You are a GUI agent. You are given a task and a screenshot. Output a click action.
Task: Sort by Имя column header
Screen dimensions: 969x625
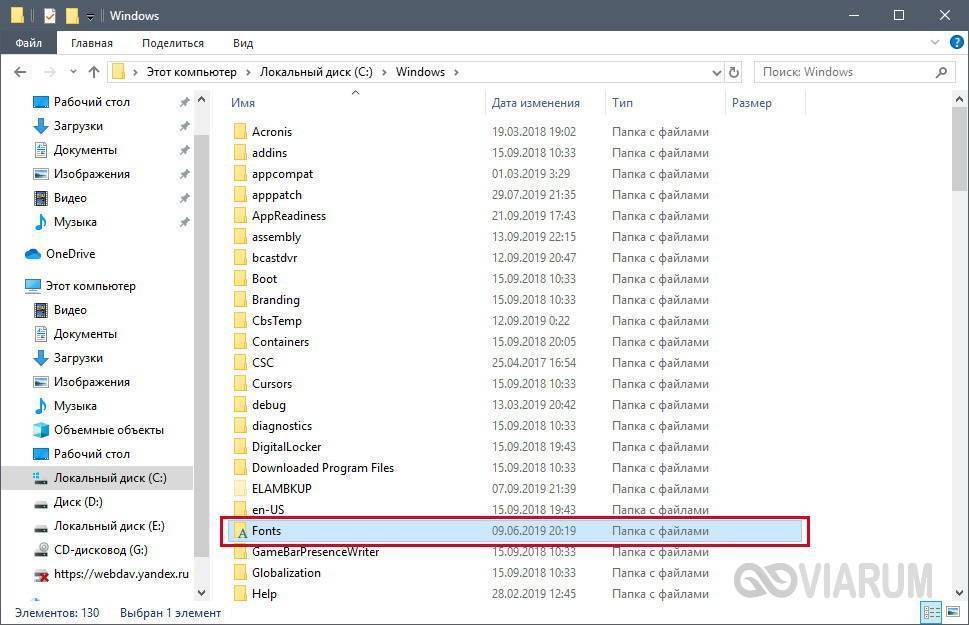coord(355,103)
